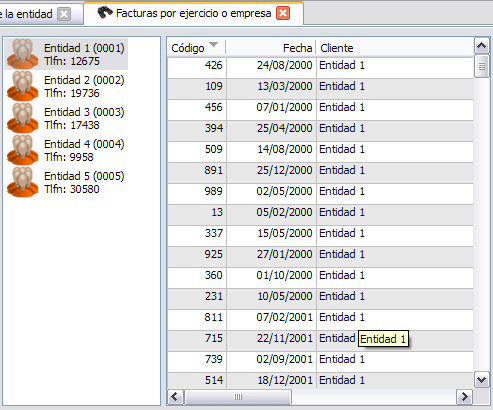Image resolution: width=493 pixels, height=410 pixels.
Task: Select invoice code 337 cell
Action: tap(197, 236)
